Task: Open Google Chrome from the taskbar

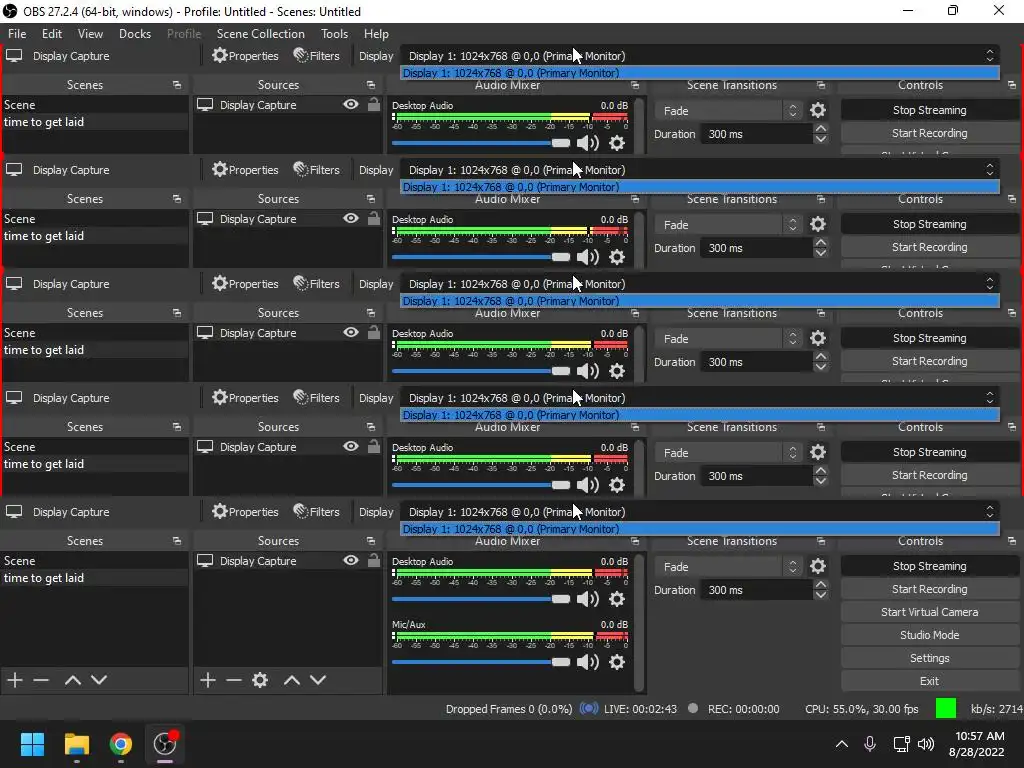Action: click(121, 744)
